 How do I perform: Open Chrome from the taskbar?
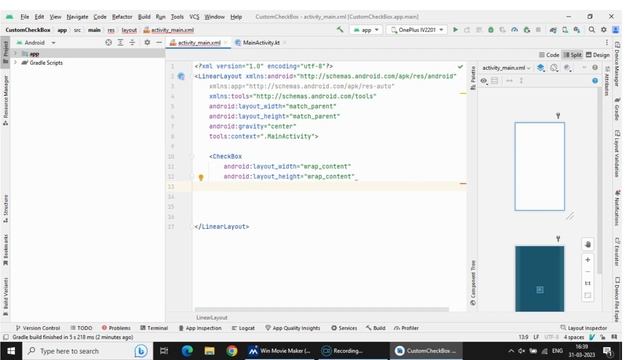click(x=231, y=351)
